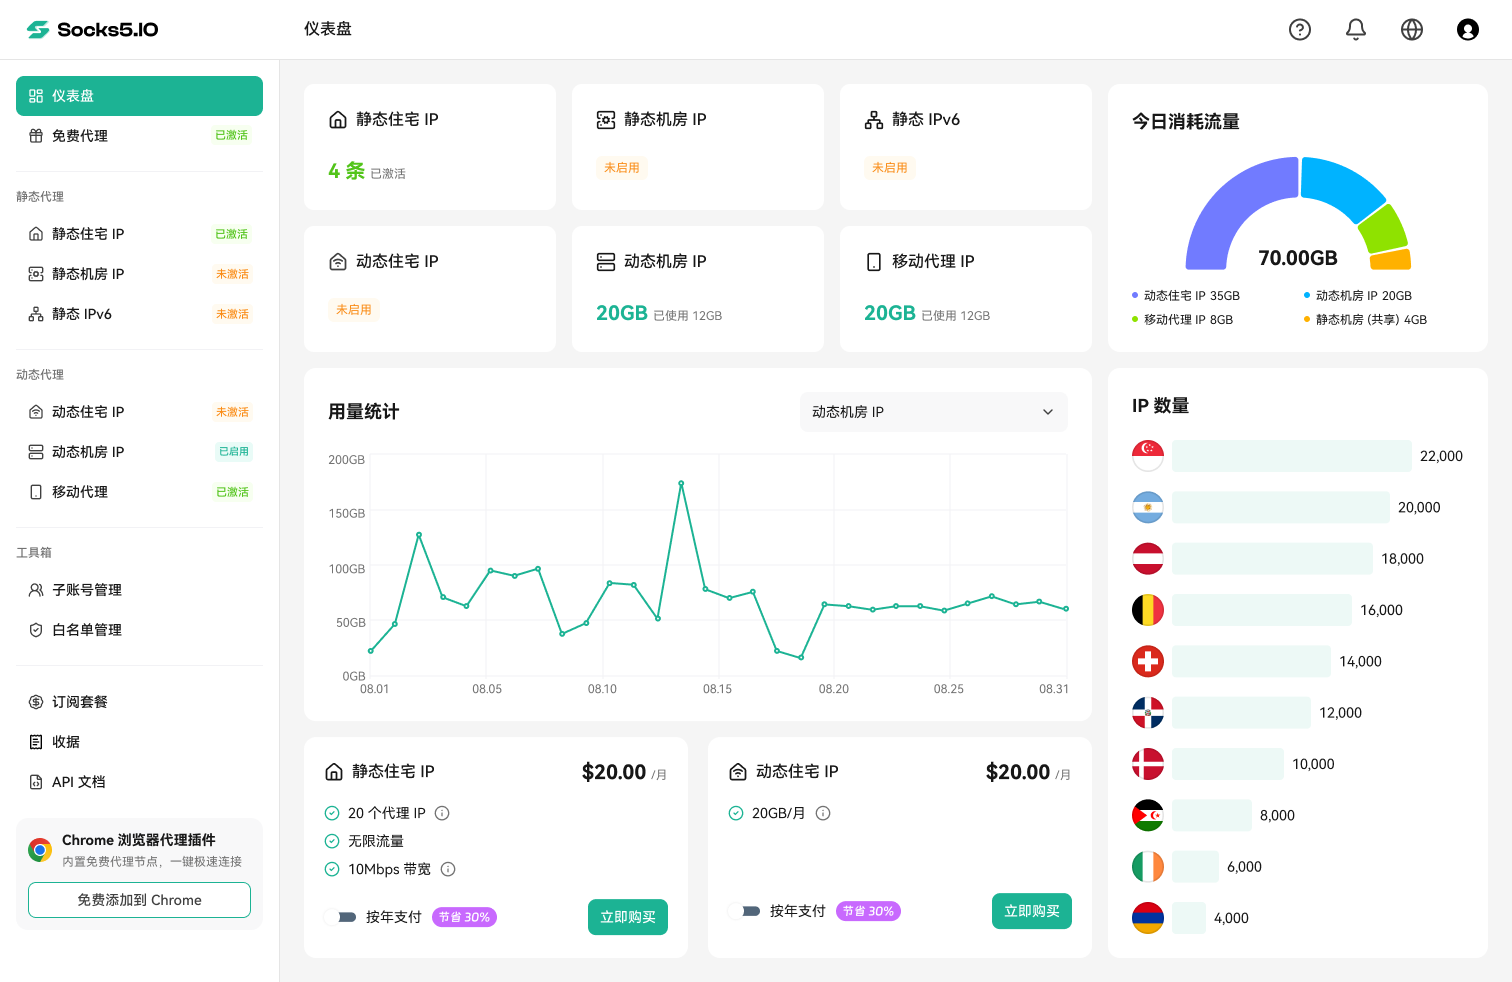Viewport: 1512px width, 982px height.
Task: Click the Singapore flag in IP 数量
Action: point(1148,456)
